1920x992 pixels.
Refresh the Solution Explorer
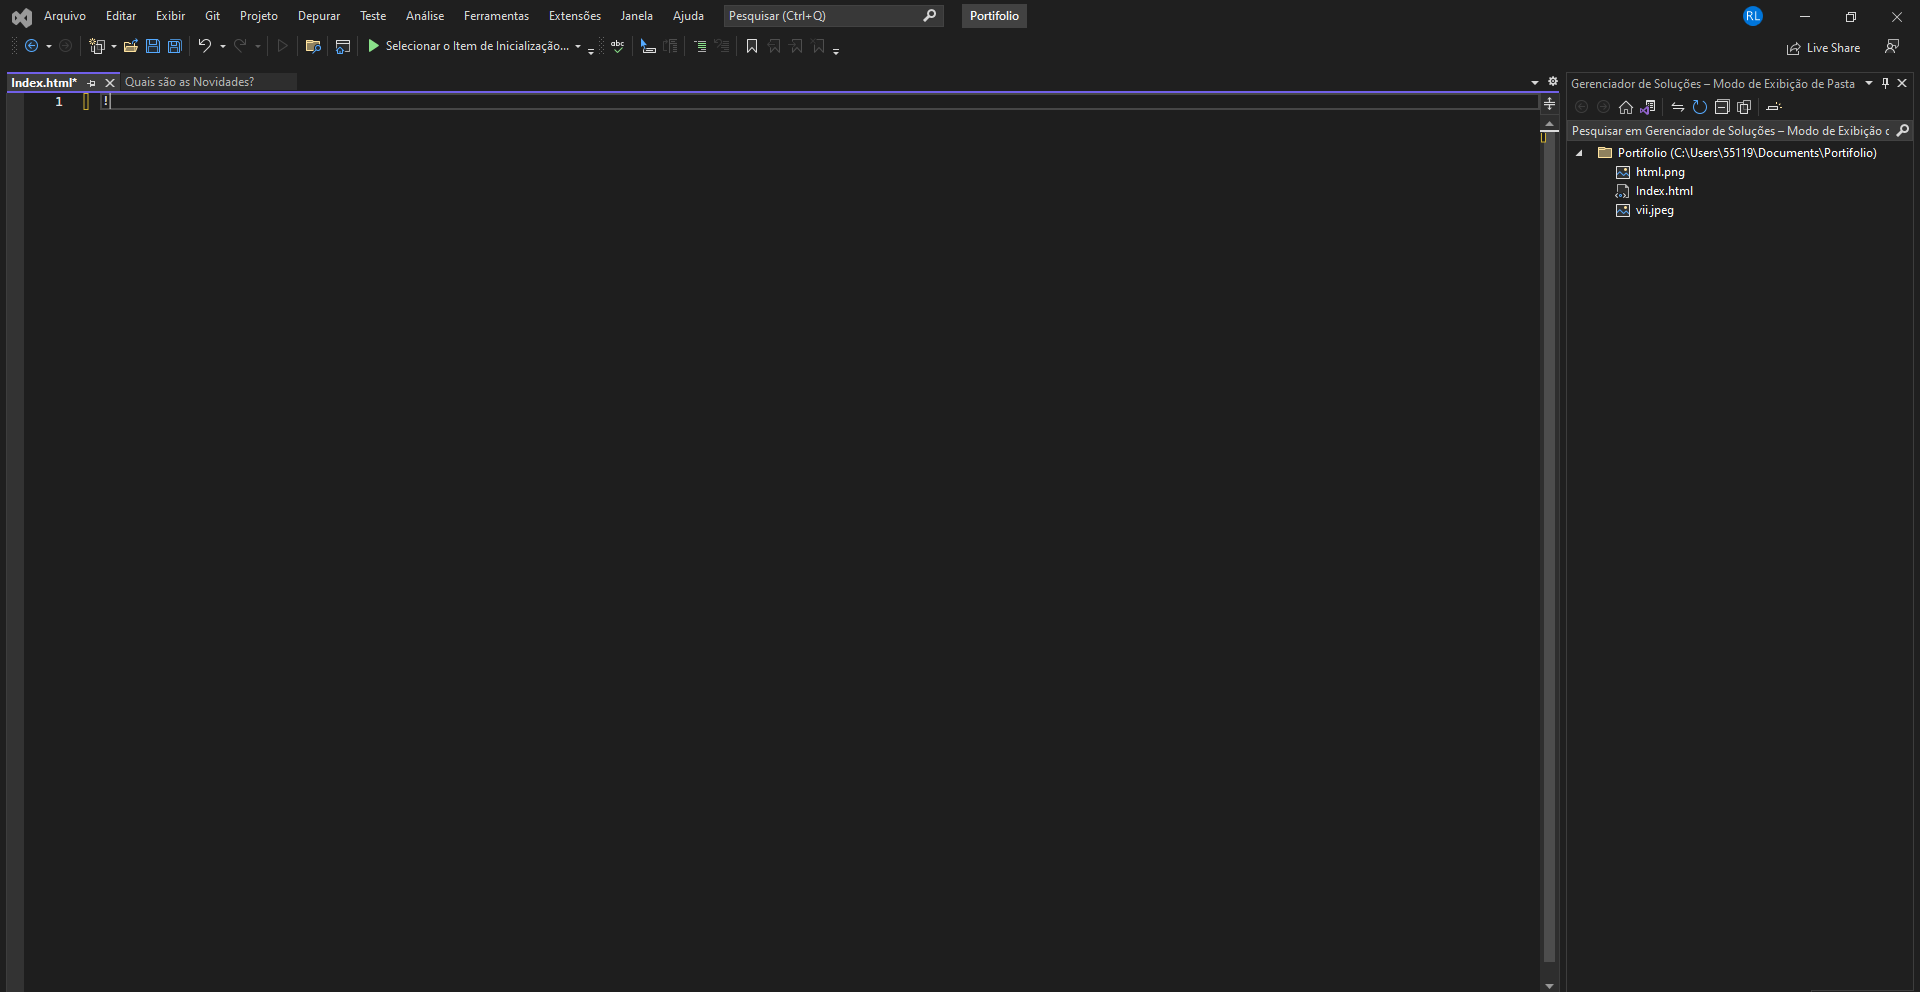1700,107
